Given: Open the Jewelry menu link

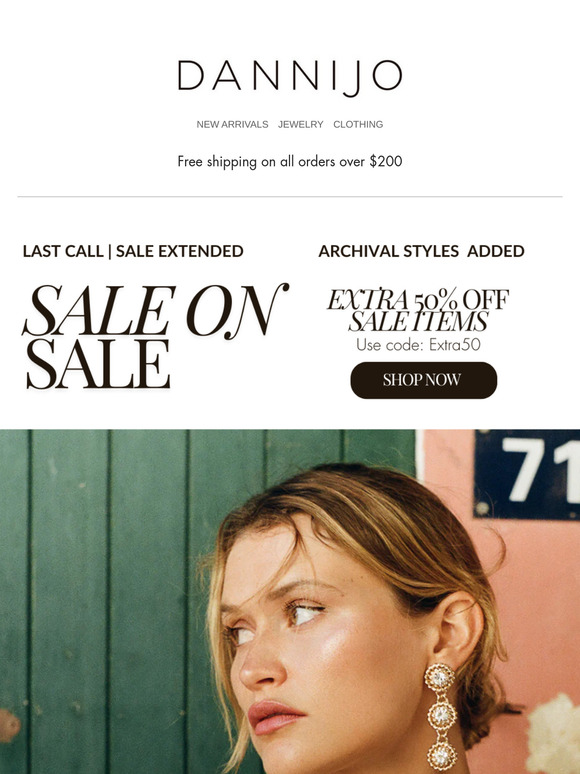Looking at the screenshot, I should pos(301,124).
